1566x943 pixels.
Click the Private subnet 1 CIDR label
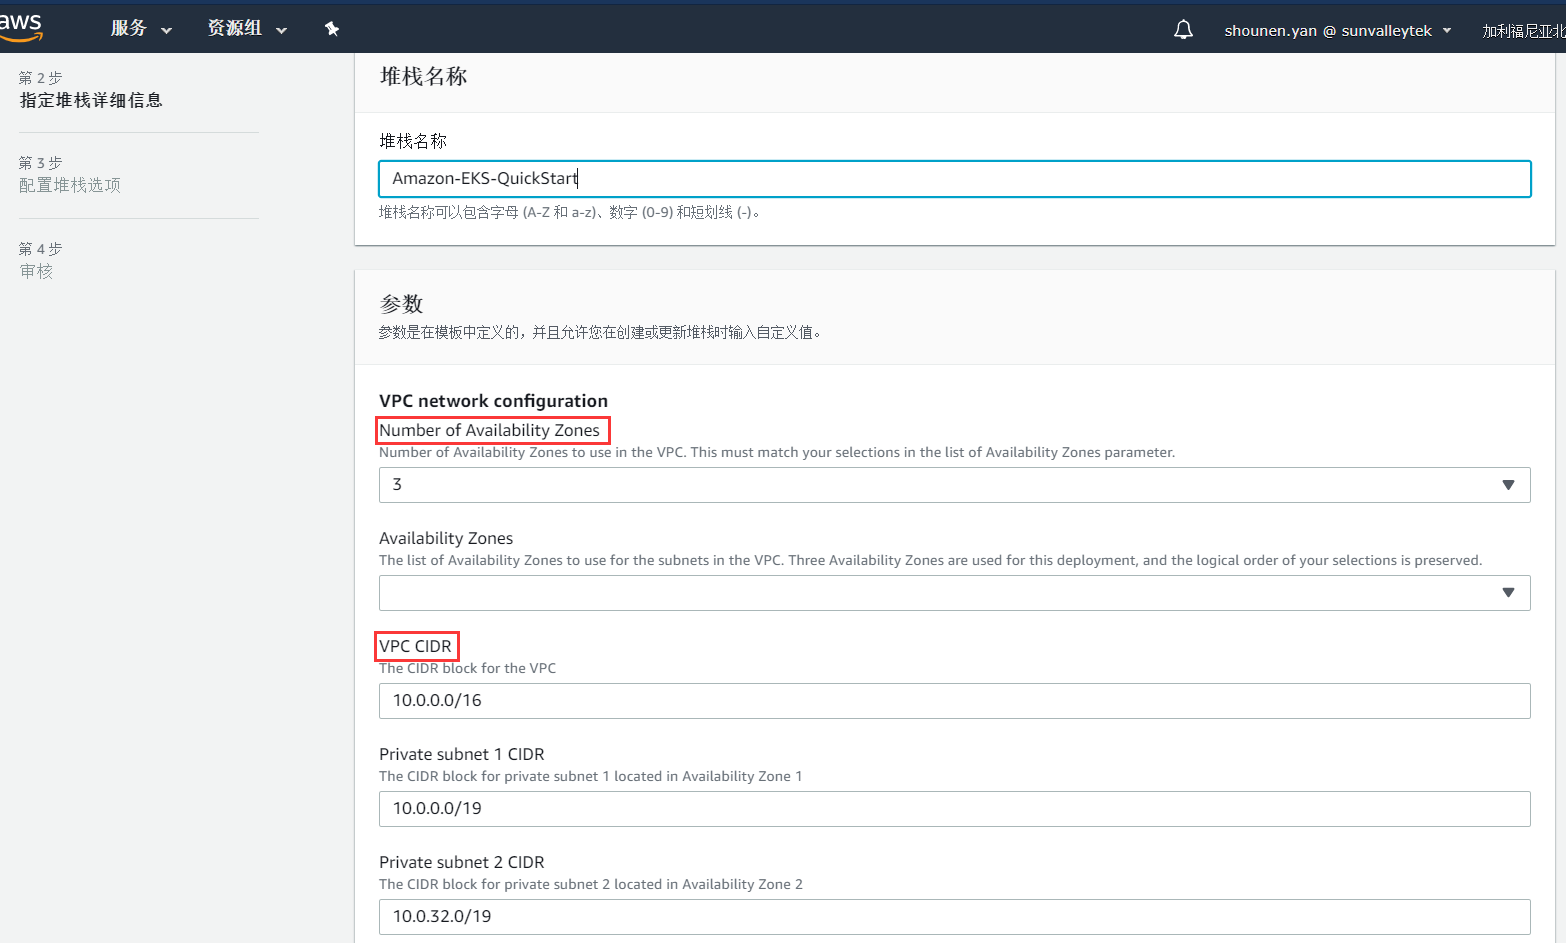pos(461,754)
